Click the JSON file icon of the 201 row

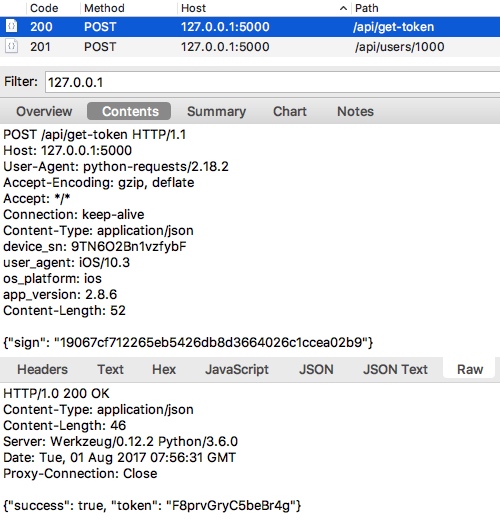pyautogui.click(x=11, y=46)
